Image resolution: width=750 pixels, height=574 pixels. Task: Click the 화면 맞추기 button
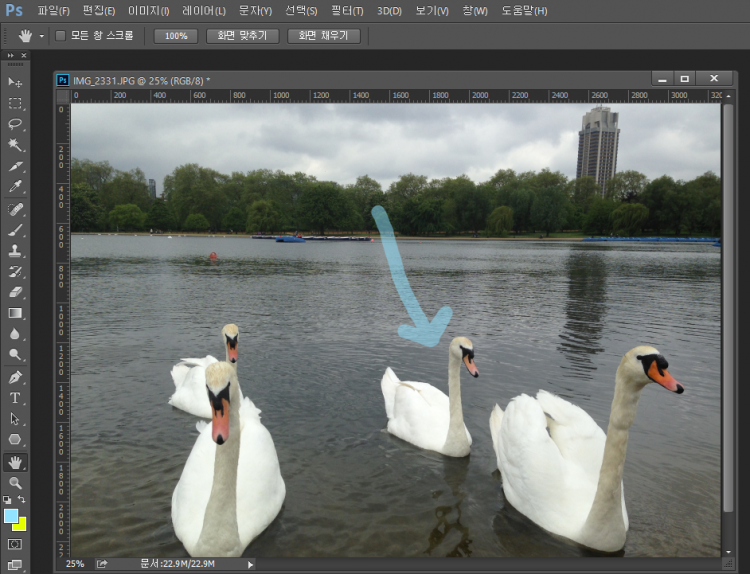pyautogui.click(x=242, y=35)
